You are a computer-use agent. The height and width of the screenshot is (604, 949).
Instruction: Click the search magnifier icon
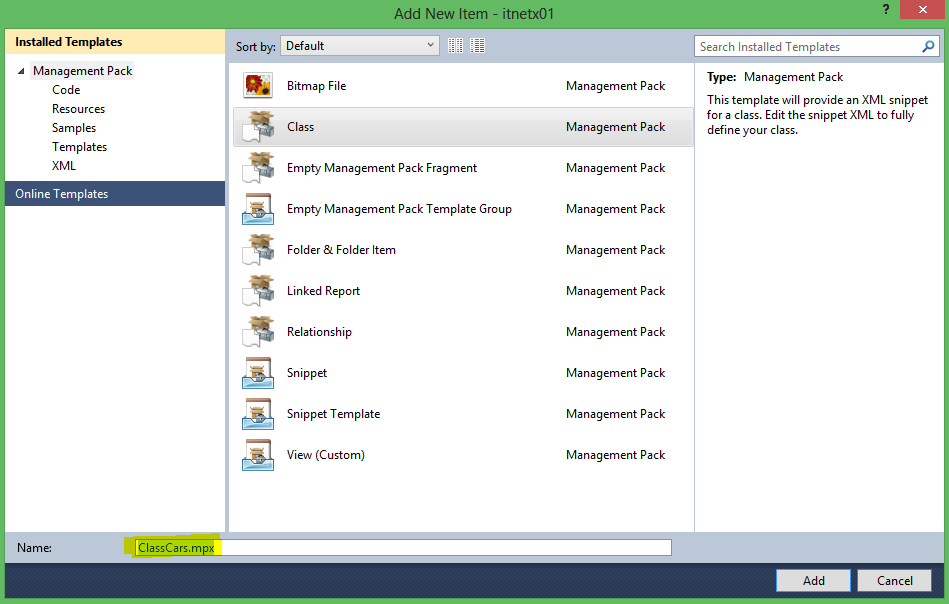929,46
